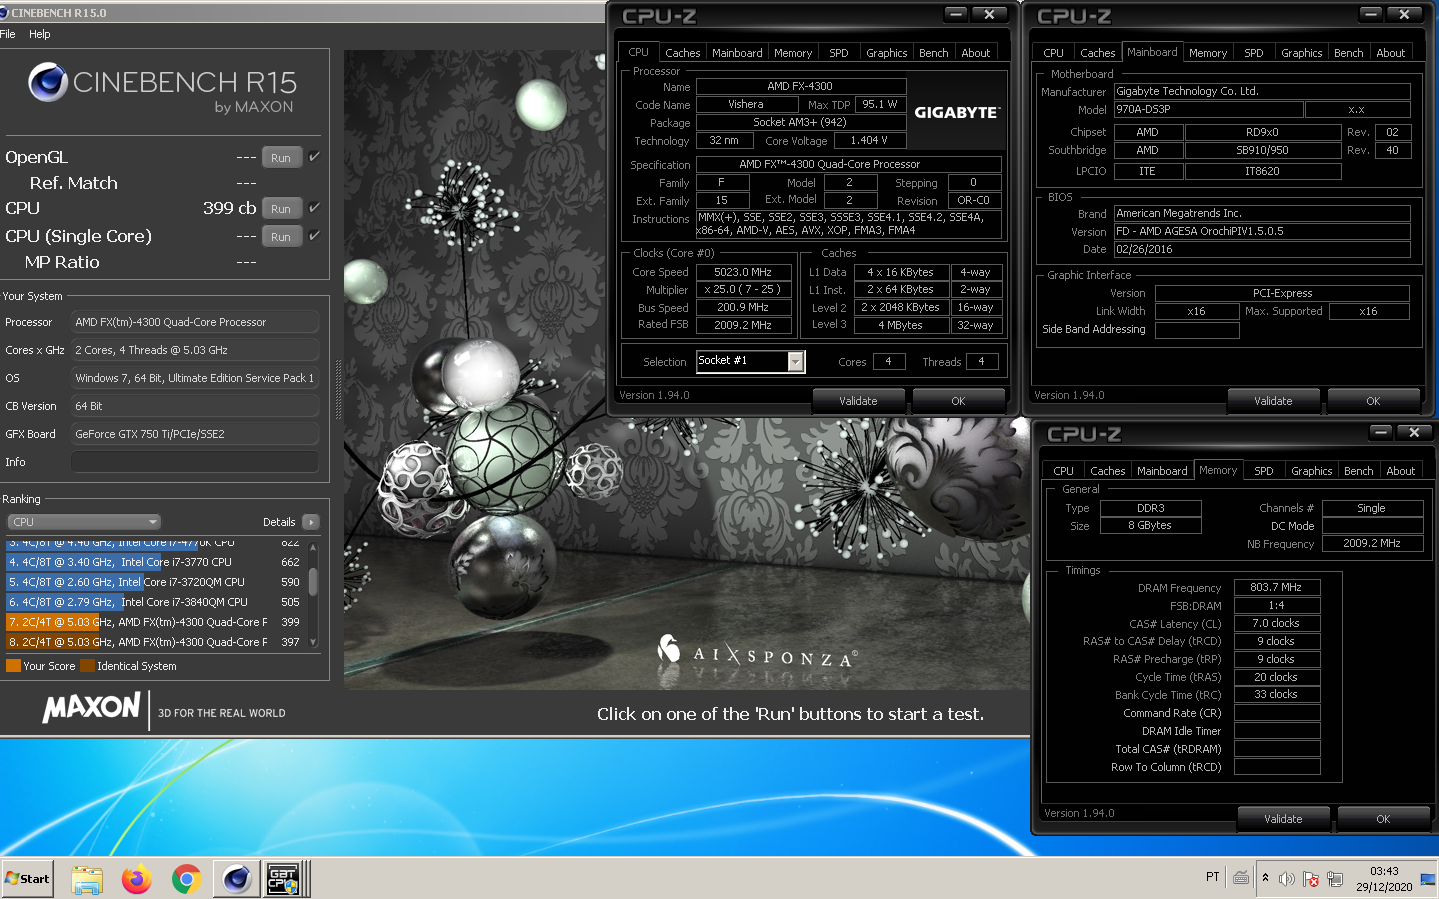Click OK in the CPU tab window
1439x899 pixels.
[x=958, y=401]
